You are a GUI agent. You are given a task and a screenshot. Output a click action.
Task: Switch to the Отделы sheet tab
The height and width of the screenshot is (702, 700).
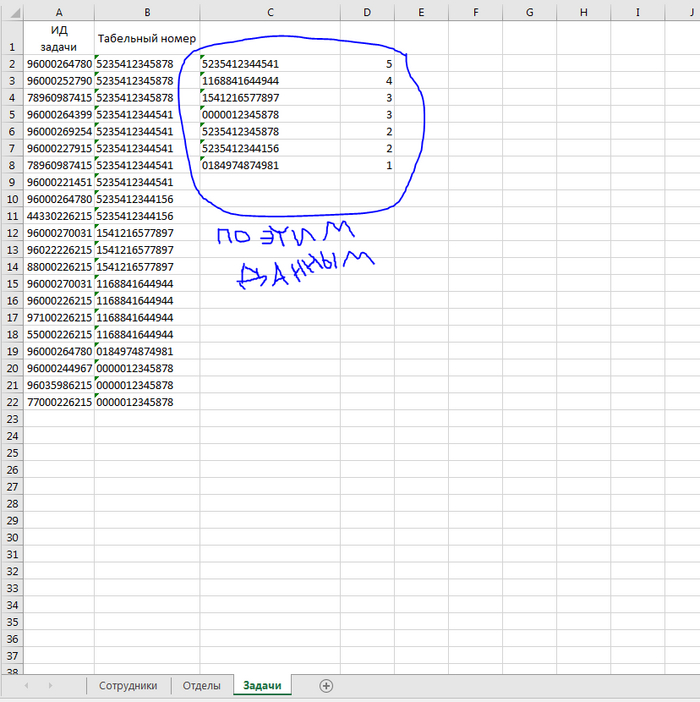click(201, 685)
